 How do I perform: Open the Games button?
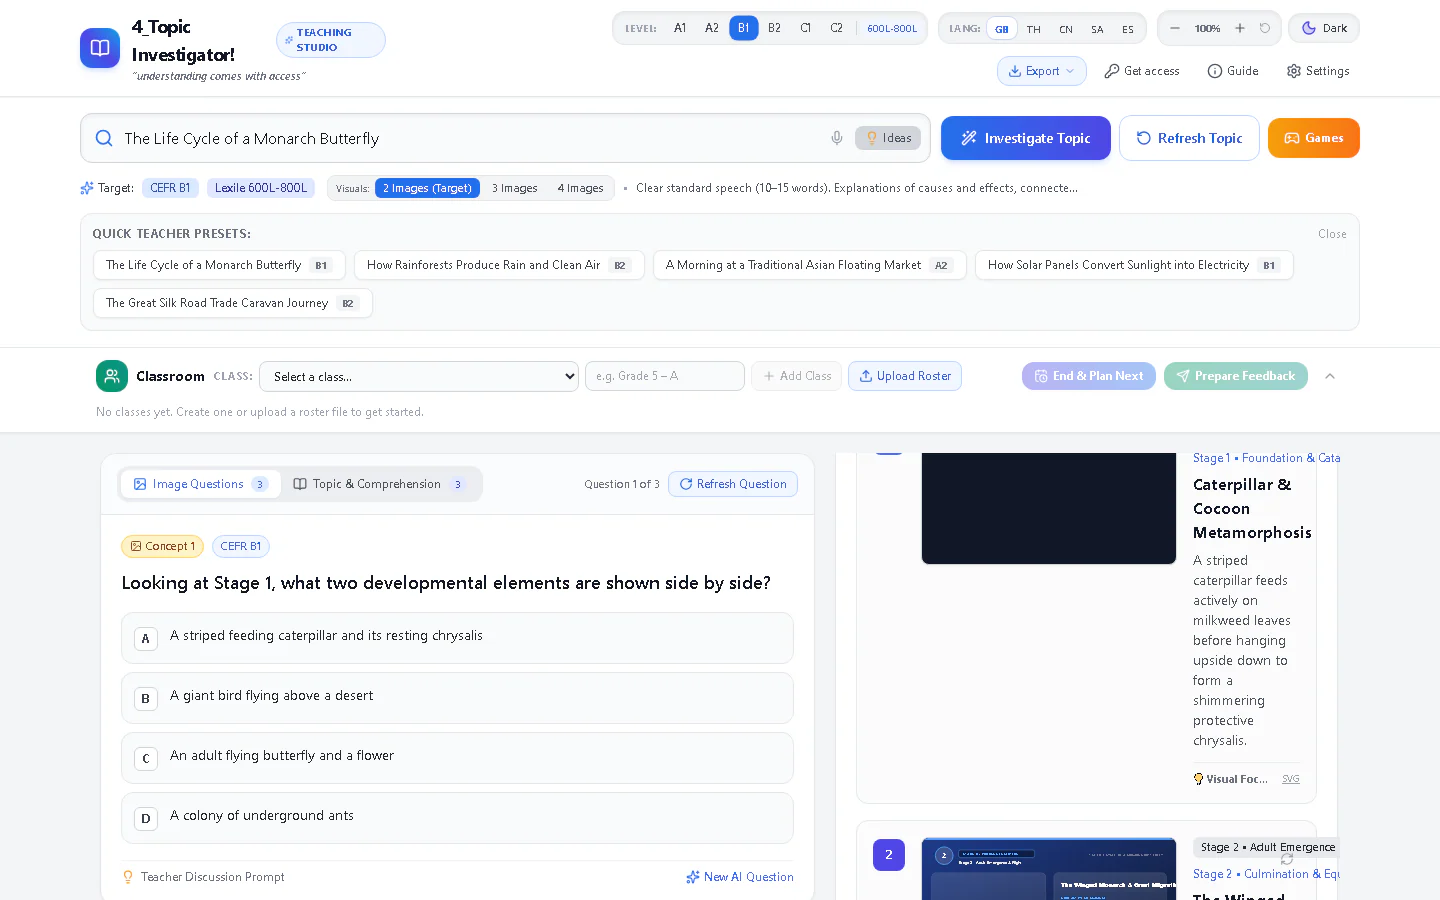tap(1314, 138)
